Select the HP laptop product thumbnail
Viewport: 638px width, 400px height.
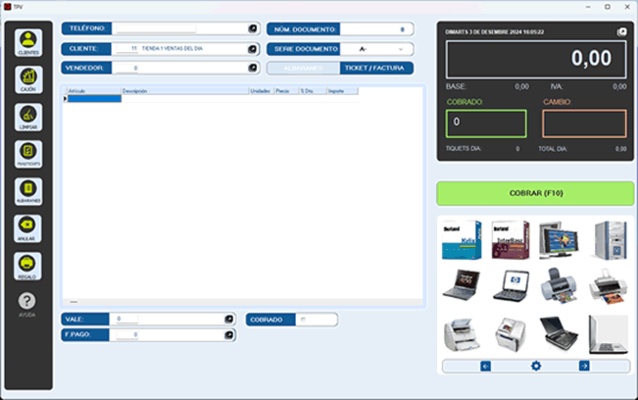click(511, 286)
